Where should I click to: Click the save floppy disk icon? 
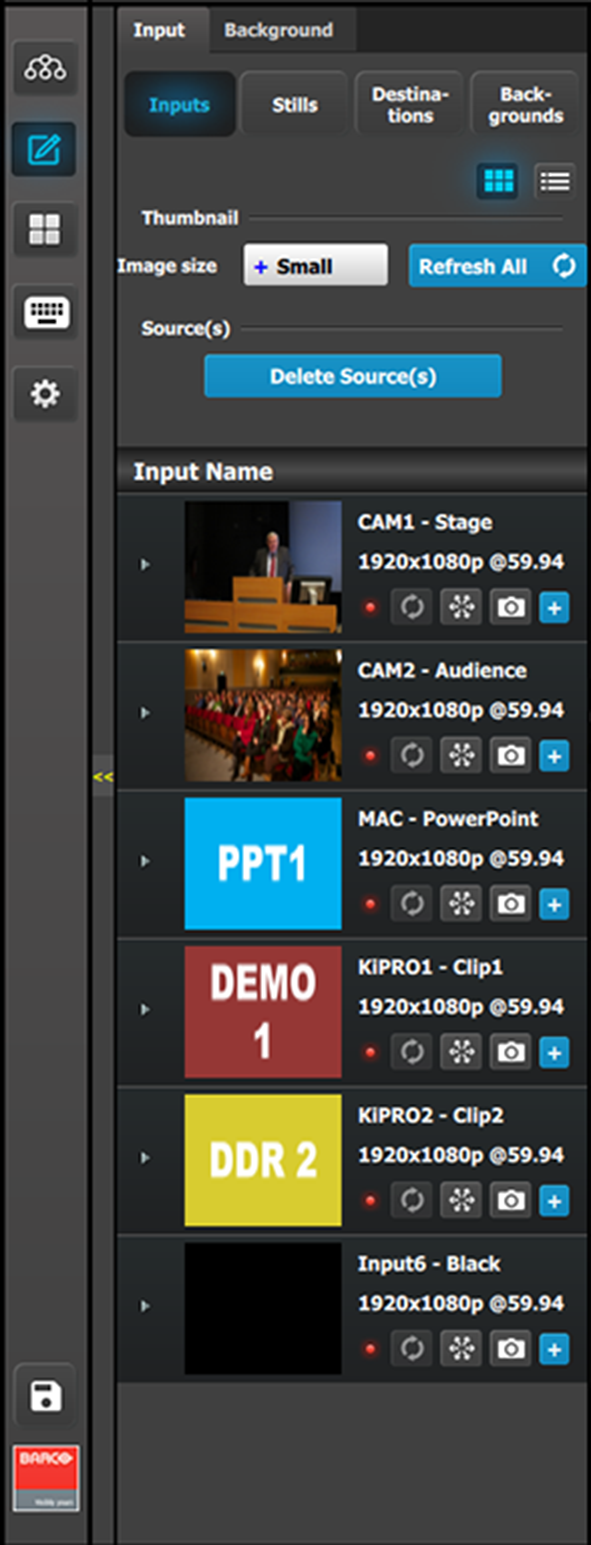coord(45,1395)
